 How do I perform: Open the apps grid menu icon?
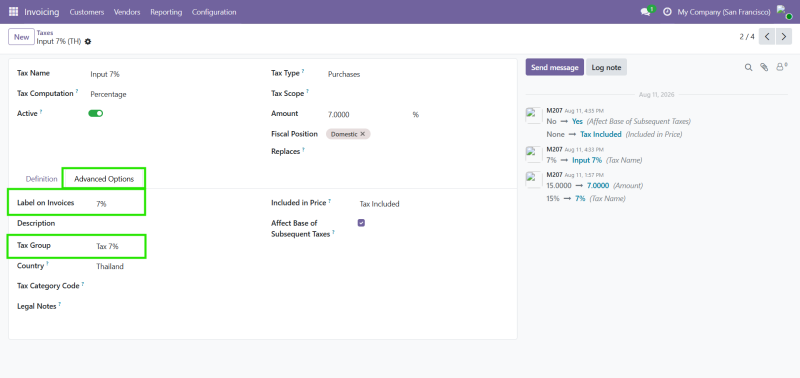(13, 12)
